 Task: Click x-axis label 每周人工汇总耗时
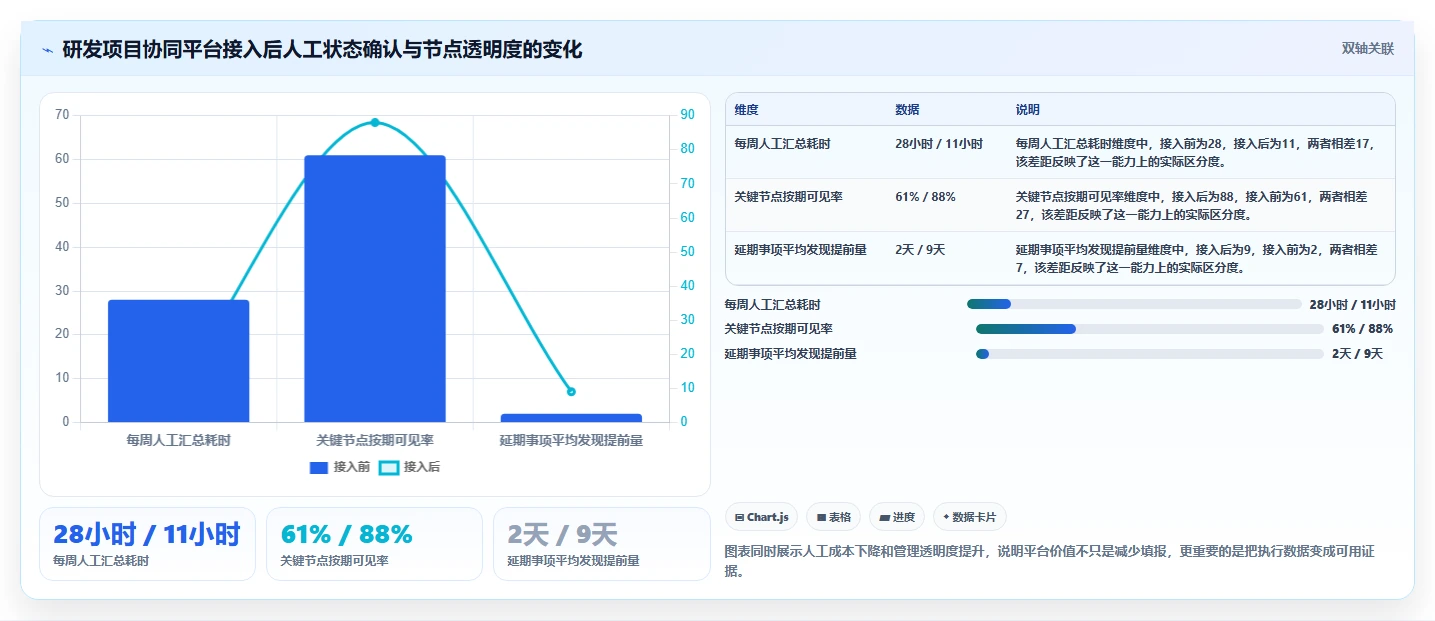tap(179, 440)
